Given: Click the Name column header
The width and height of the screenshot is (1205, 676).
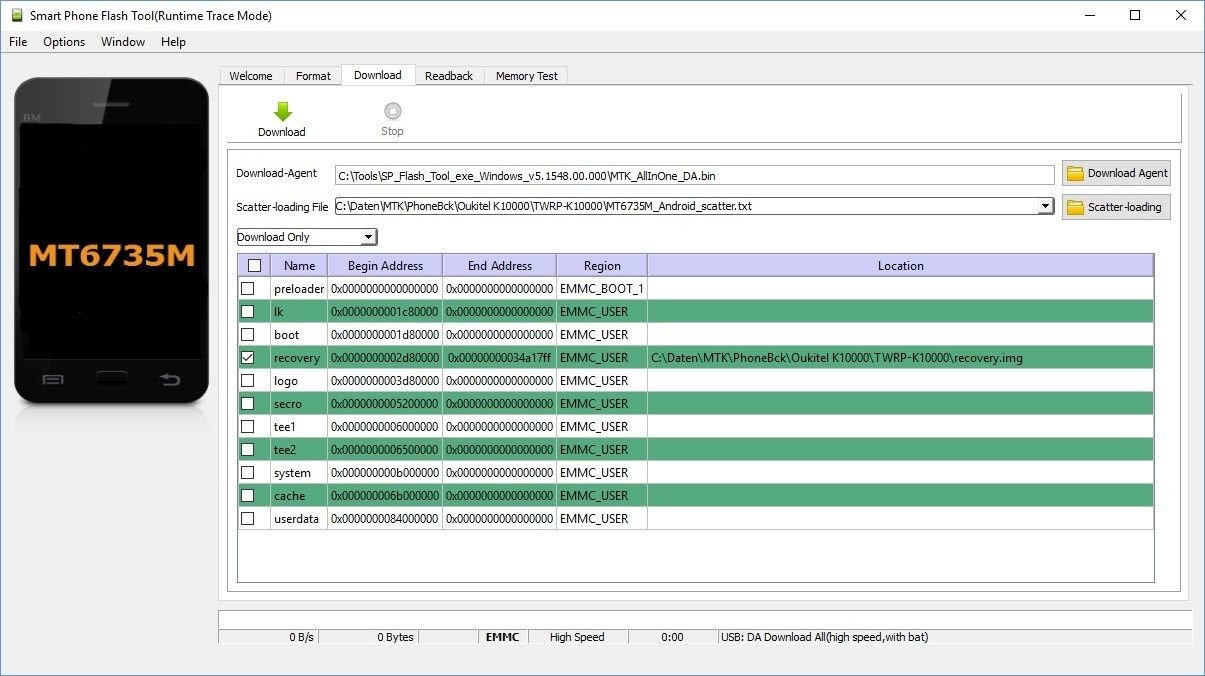Looking at the screenshot, I should (299, 265).
